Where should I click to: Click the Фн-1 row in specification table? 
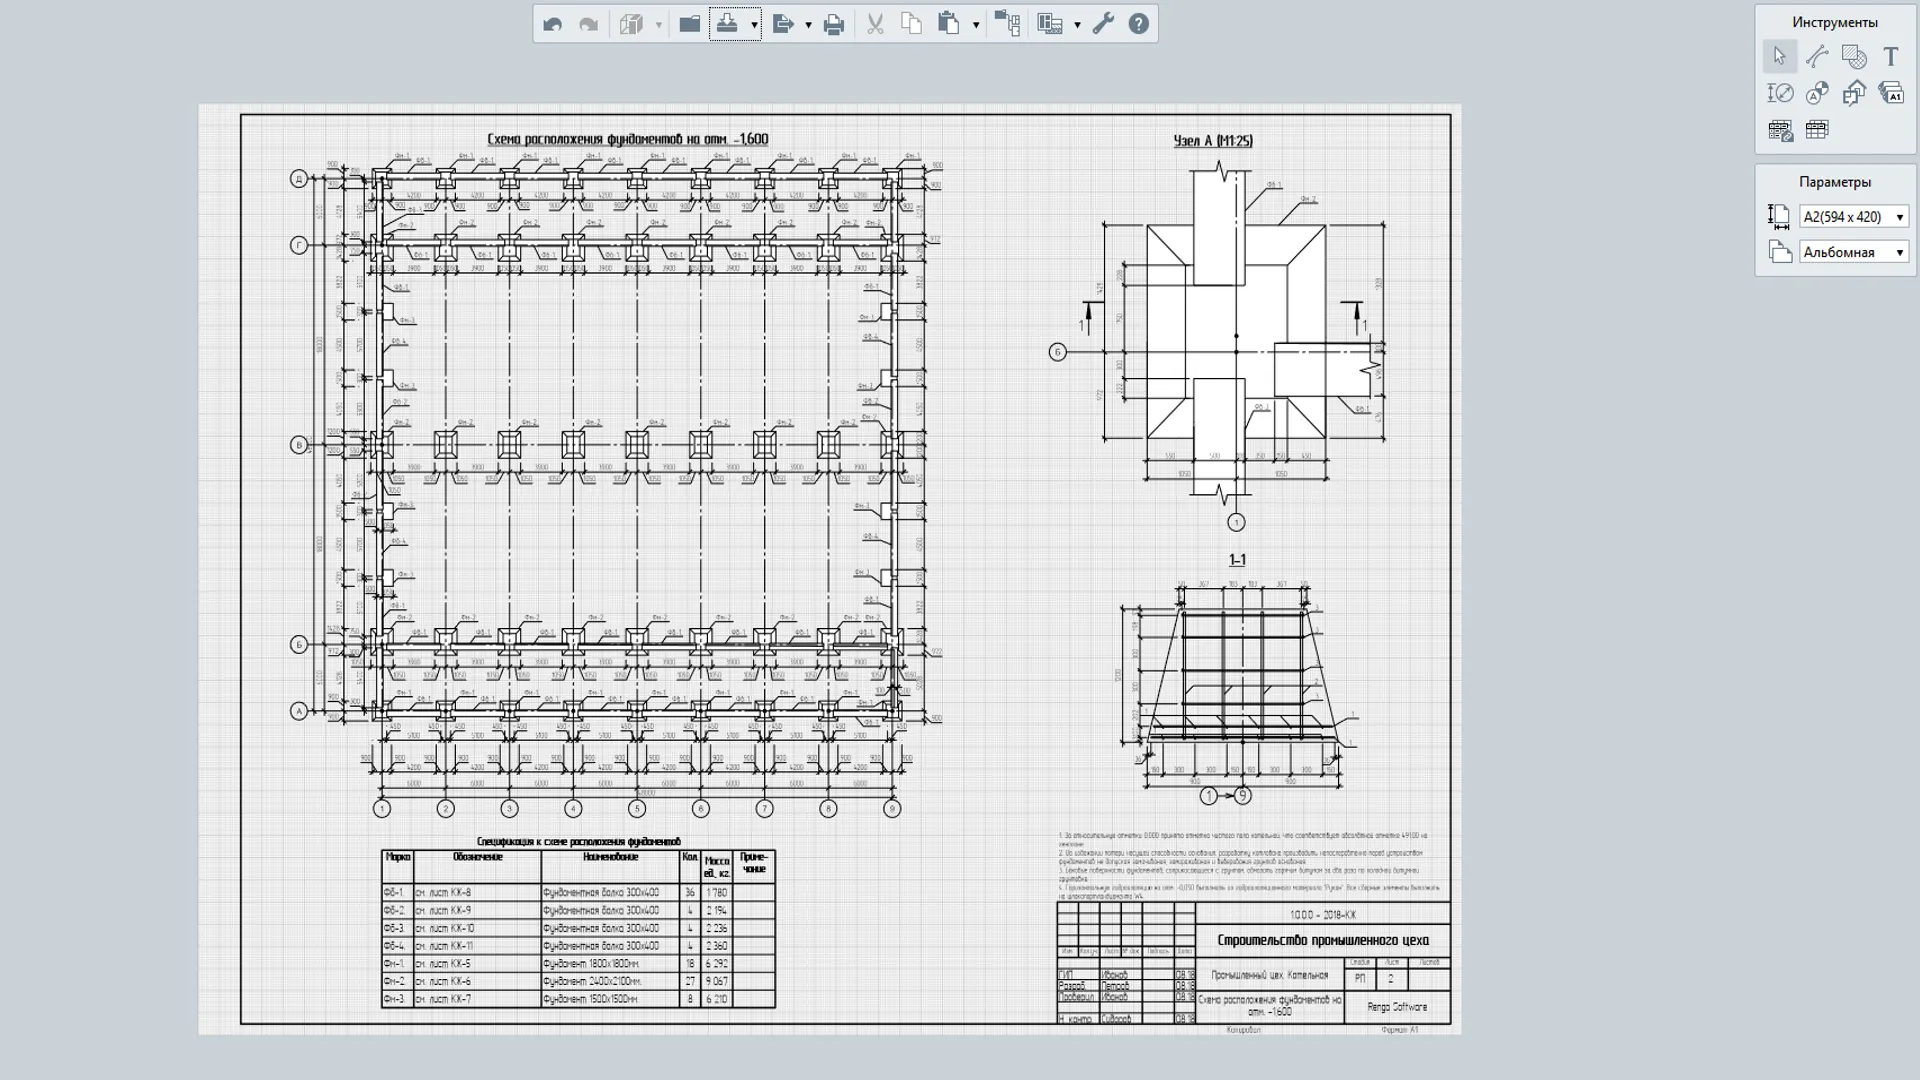pyautogui.click(x=577, y=964)
